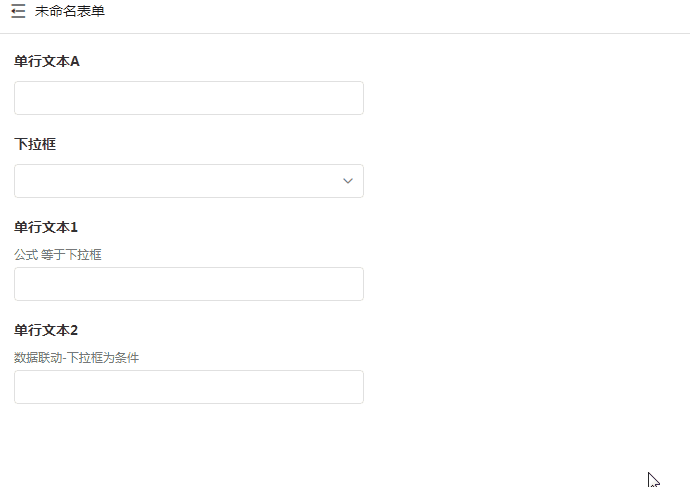
Task: Click the 数据联动-下拉框为条件 description text
Action: pos(76,357)
